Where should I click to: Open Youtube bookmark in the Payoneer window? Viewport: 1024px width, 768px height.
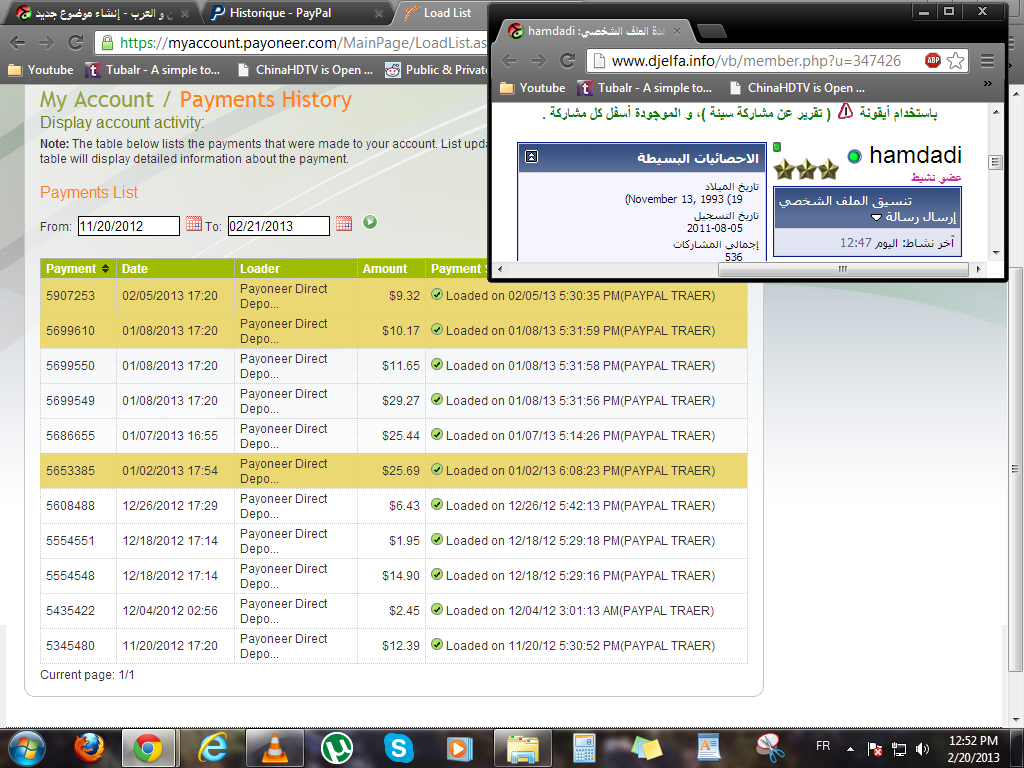[x=40, y=70]
